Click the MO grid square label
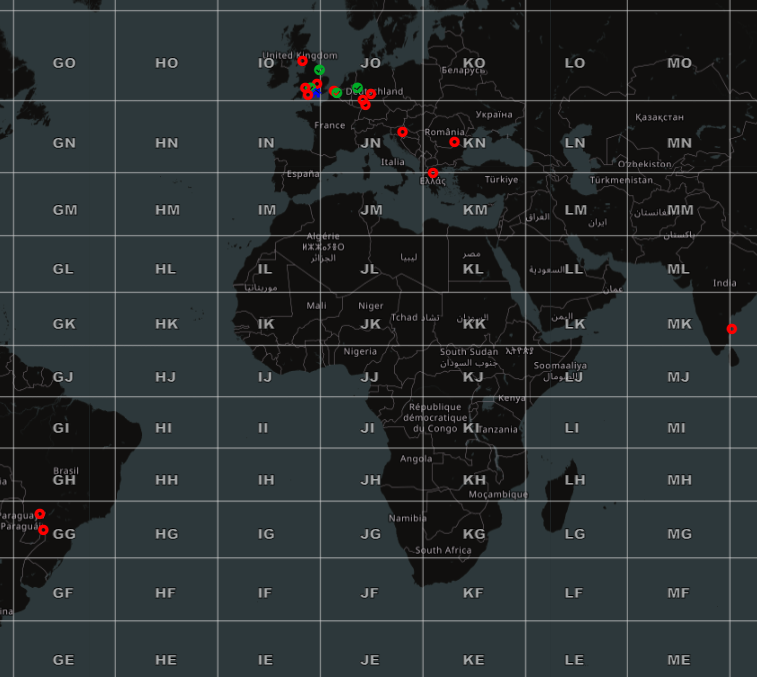Viewport: 757px width, 677px height. (x=679, y=63)
